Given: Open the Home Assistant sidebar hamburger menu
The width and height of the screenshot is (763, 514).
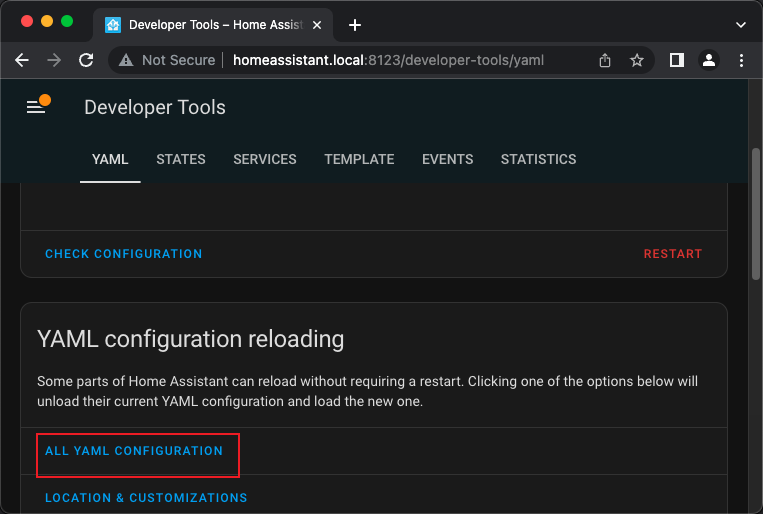Looking at the screenshot, I should 36,107.
